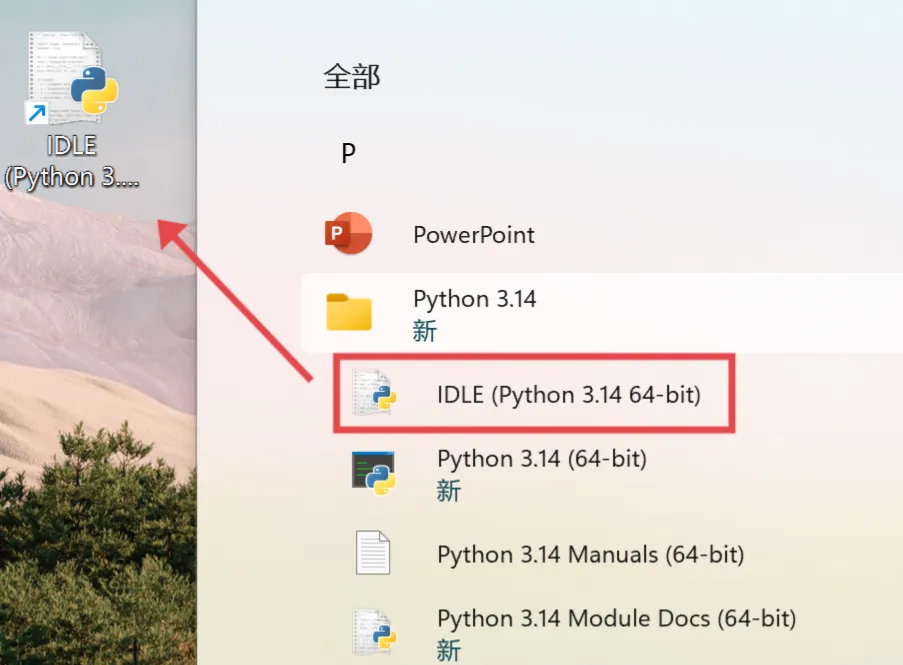903x665 pixels.
Task: Click the Python 3.14 (64-bit) console icon
Action: (374, 473)
